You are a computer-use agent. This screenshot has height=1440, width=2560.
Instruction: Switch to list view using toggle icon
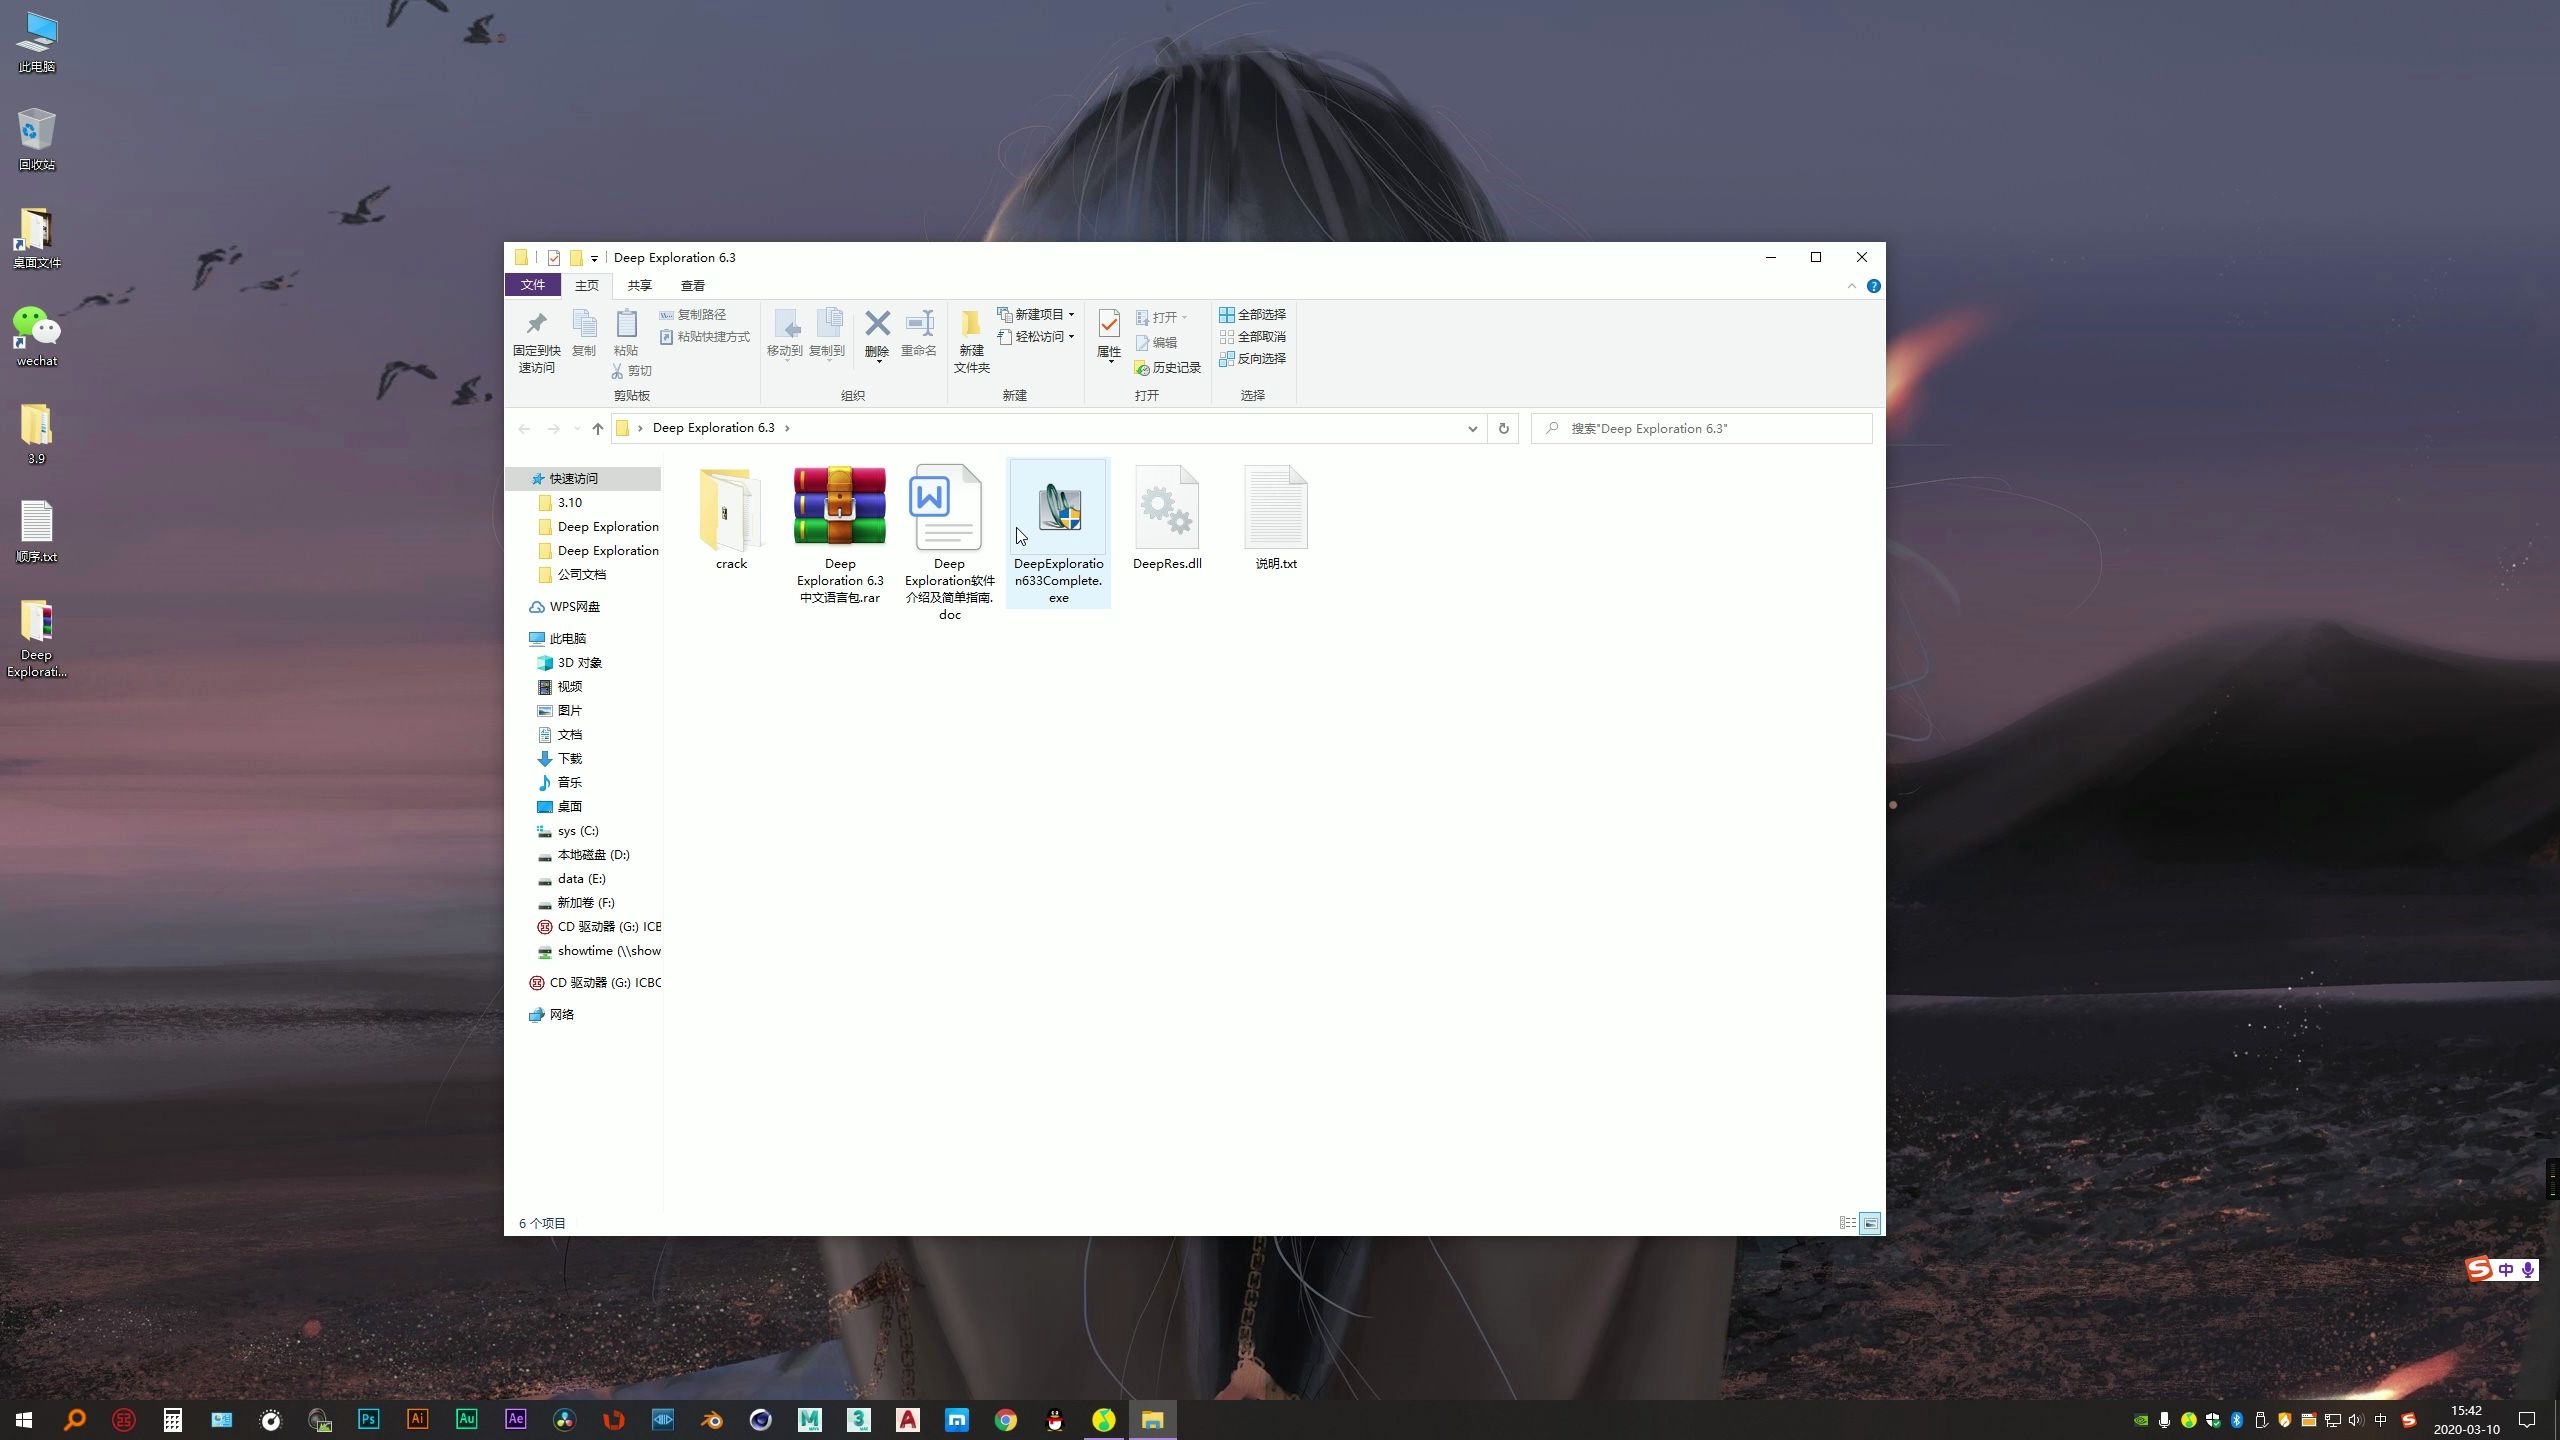(x=1846, y=1222)
